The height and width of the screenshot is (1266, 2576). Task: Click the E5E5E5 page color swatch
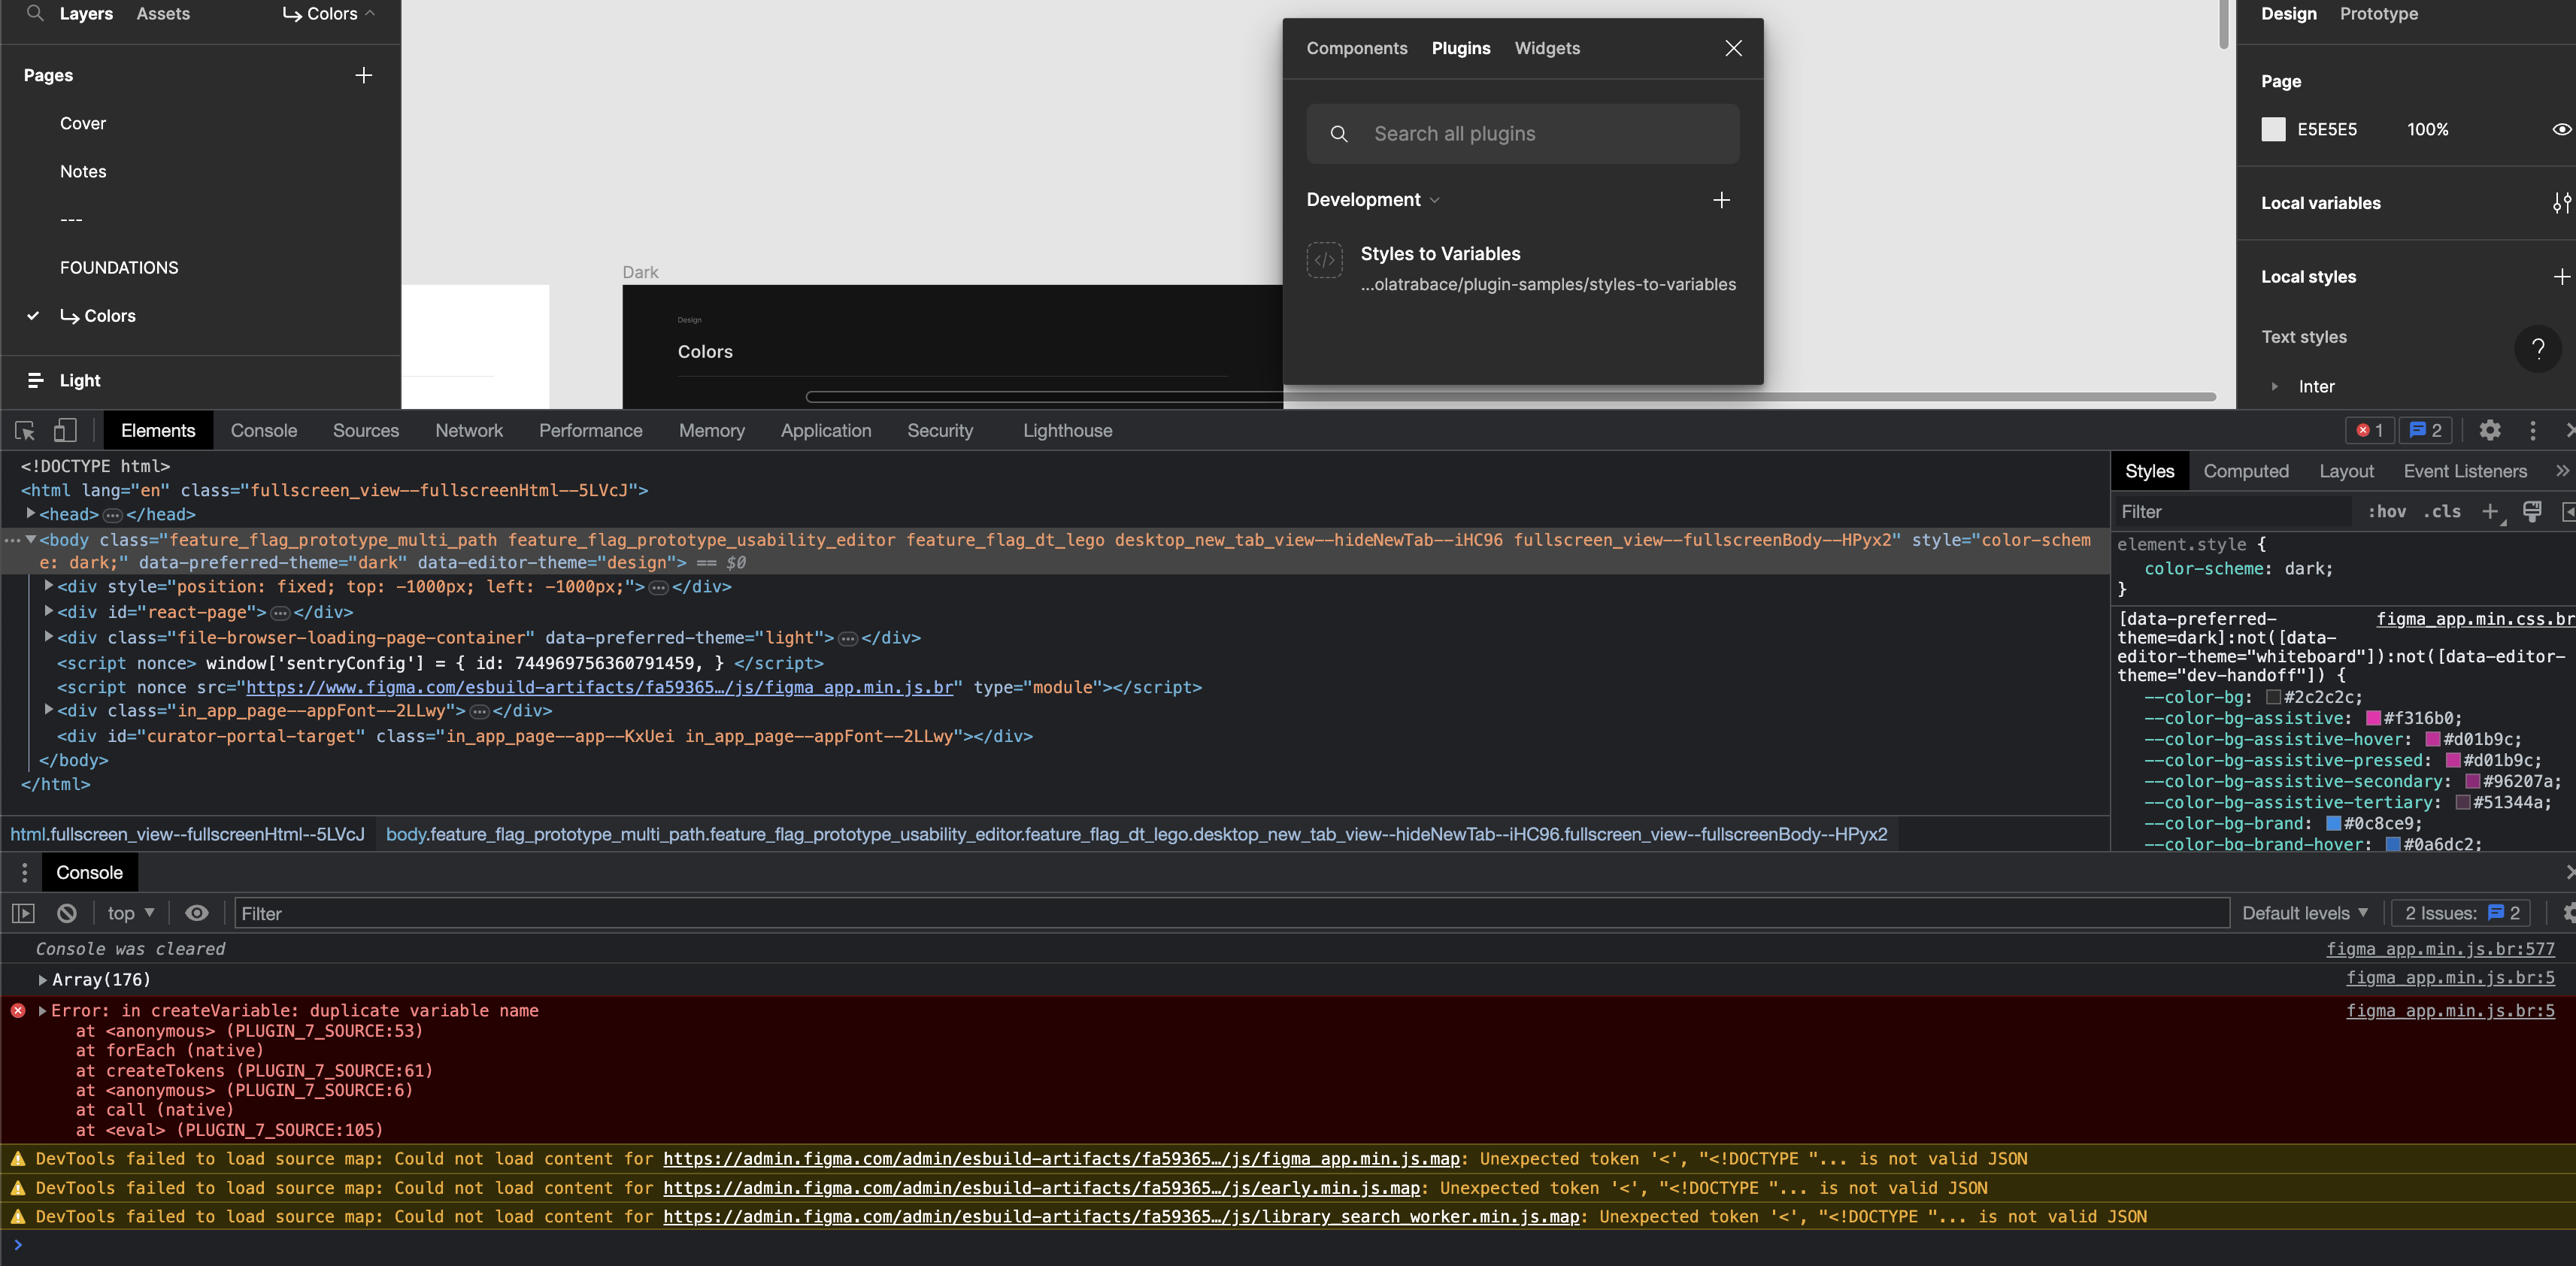tap(2274, 129)
